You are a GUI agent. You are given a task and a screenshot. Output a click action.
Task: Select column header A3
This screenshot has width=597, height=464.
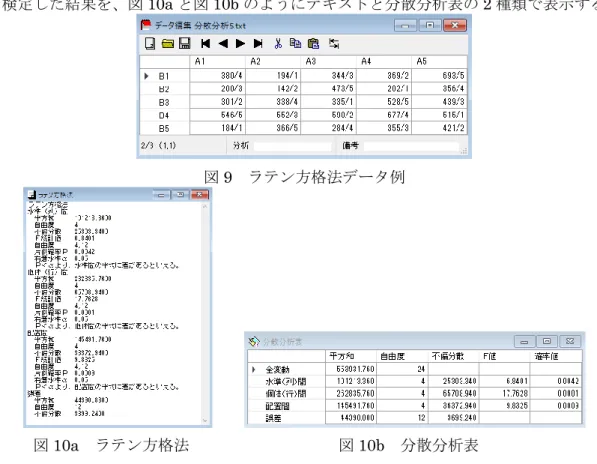(329, 62)
